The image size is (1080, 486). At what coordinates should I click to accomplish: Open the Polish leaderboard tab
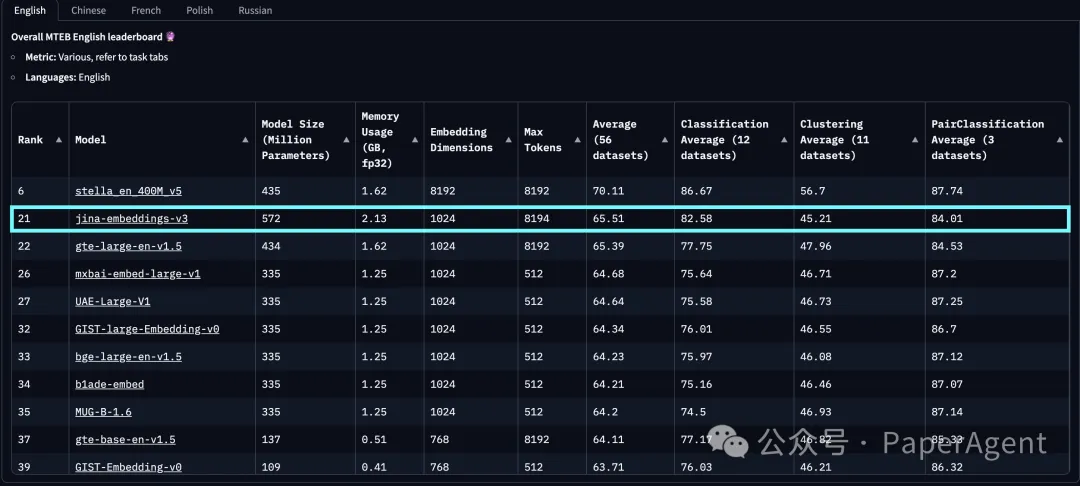coord(199,10)
